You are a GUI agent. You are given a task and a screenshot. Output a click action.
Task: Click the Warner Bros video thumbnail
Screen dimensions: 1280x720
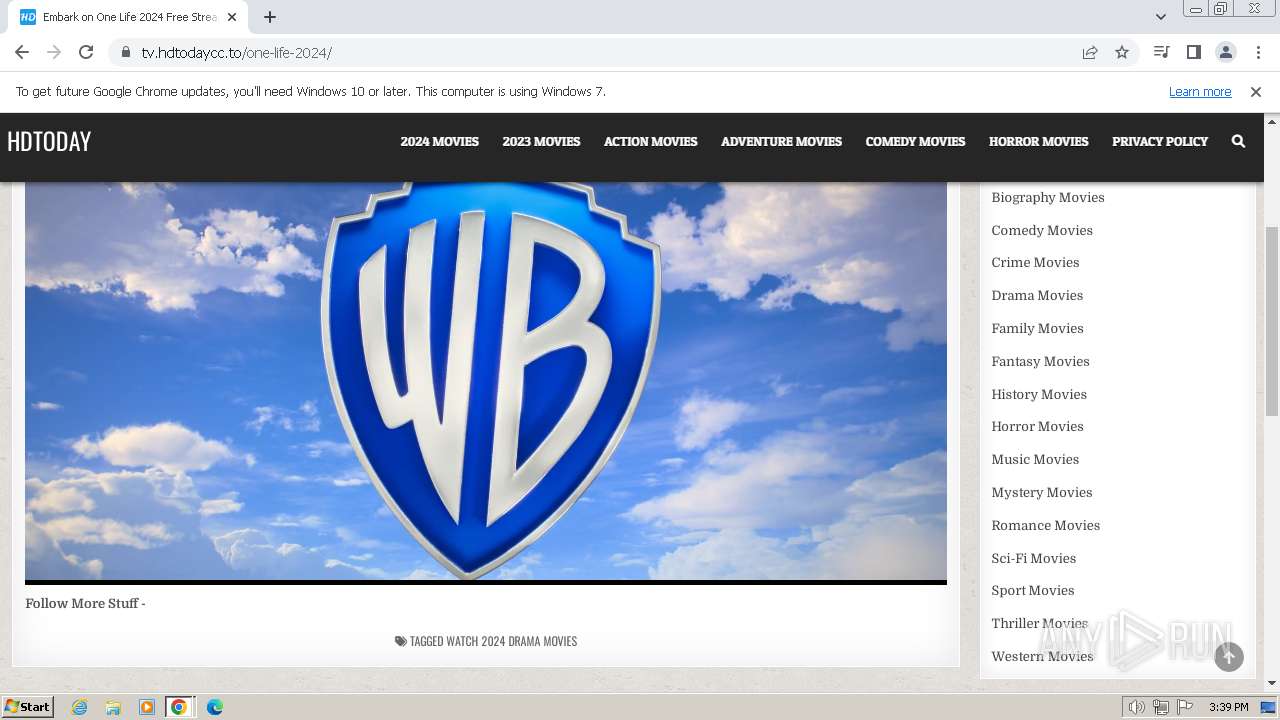click(x=486, y=381)
